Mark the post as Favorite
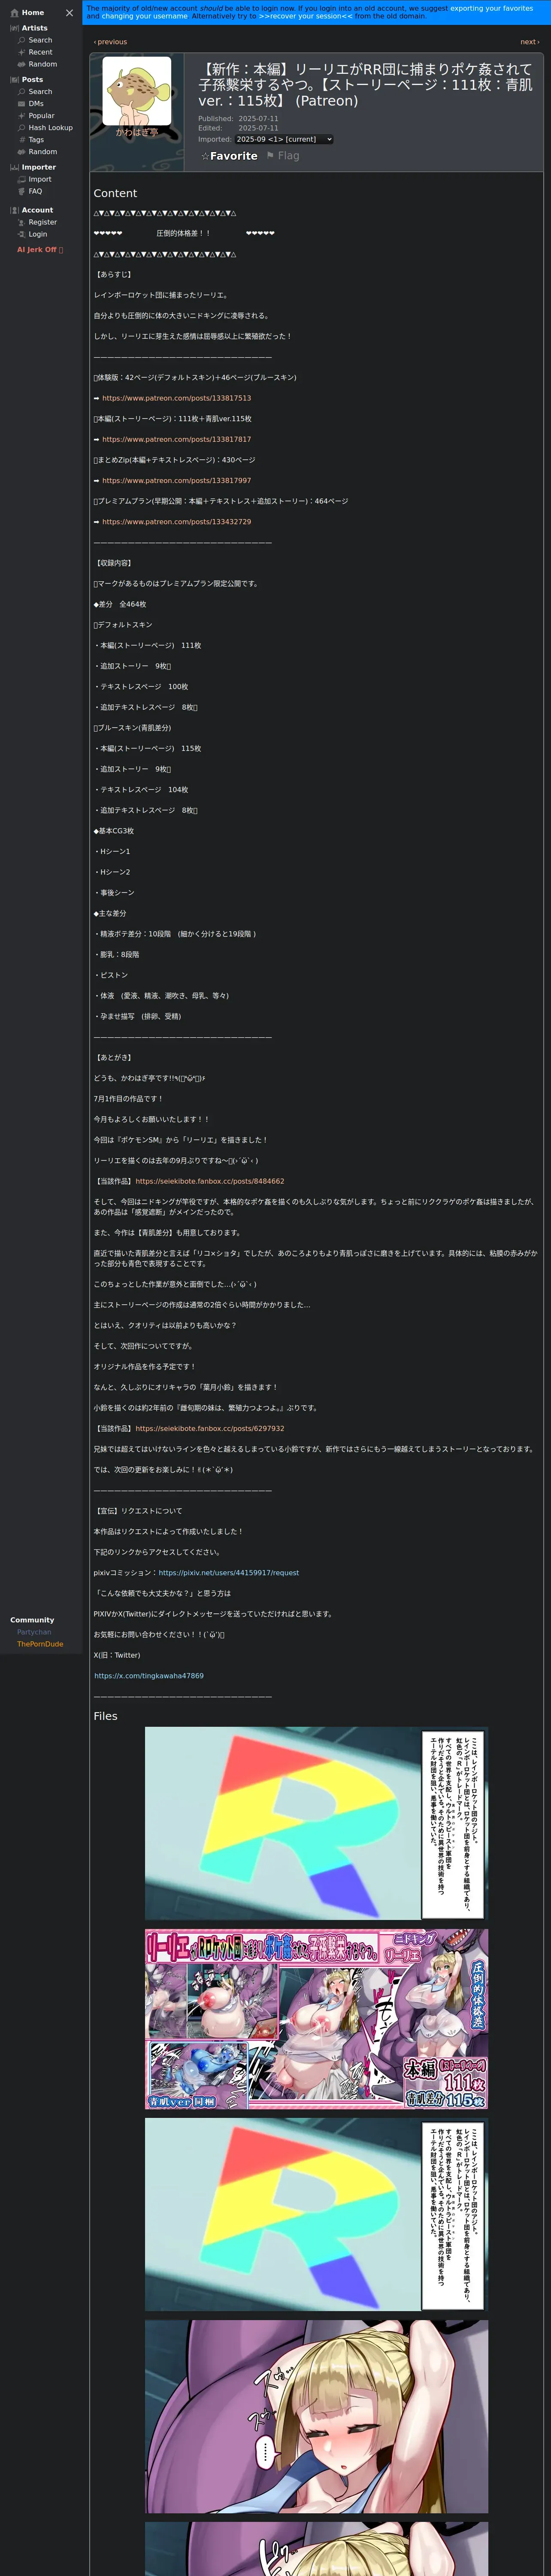 (x=229, y=156)
